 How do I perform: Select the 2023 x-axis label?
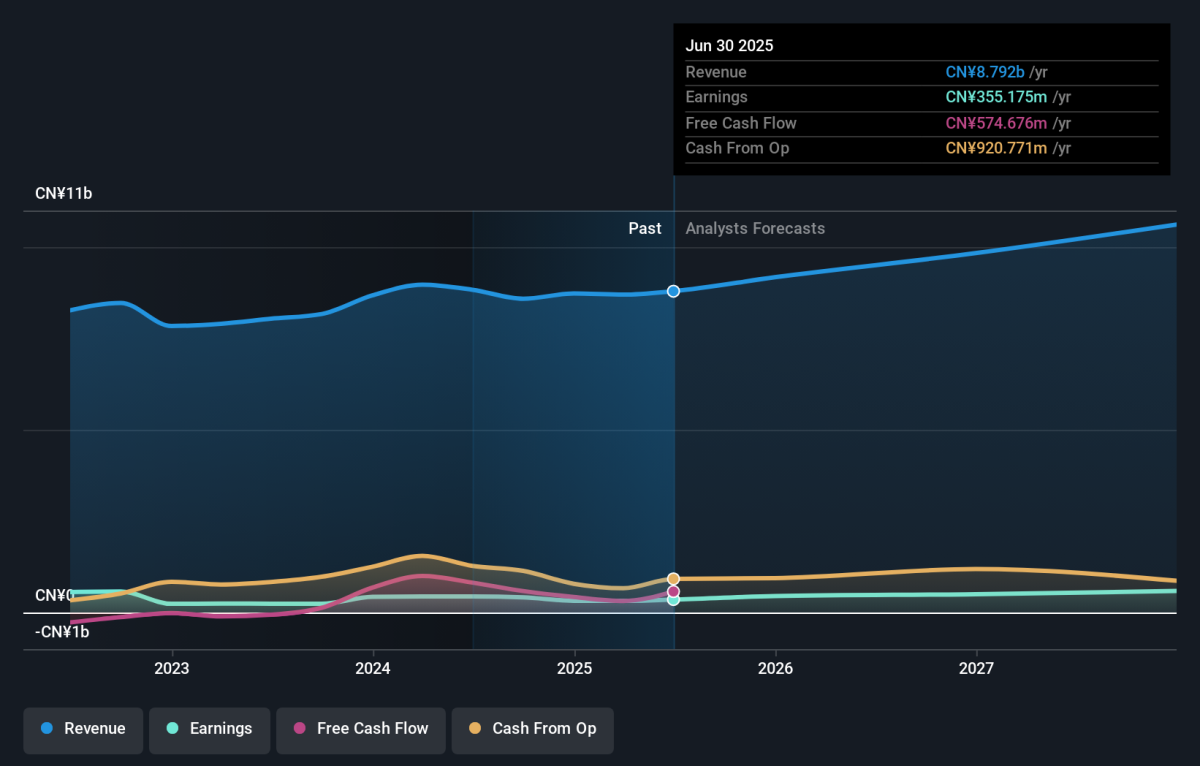[172, 669]
